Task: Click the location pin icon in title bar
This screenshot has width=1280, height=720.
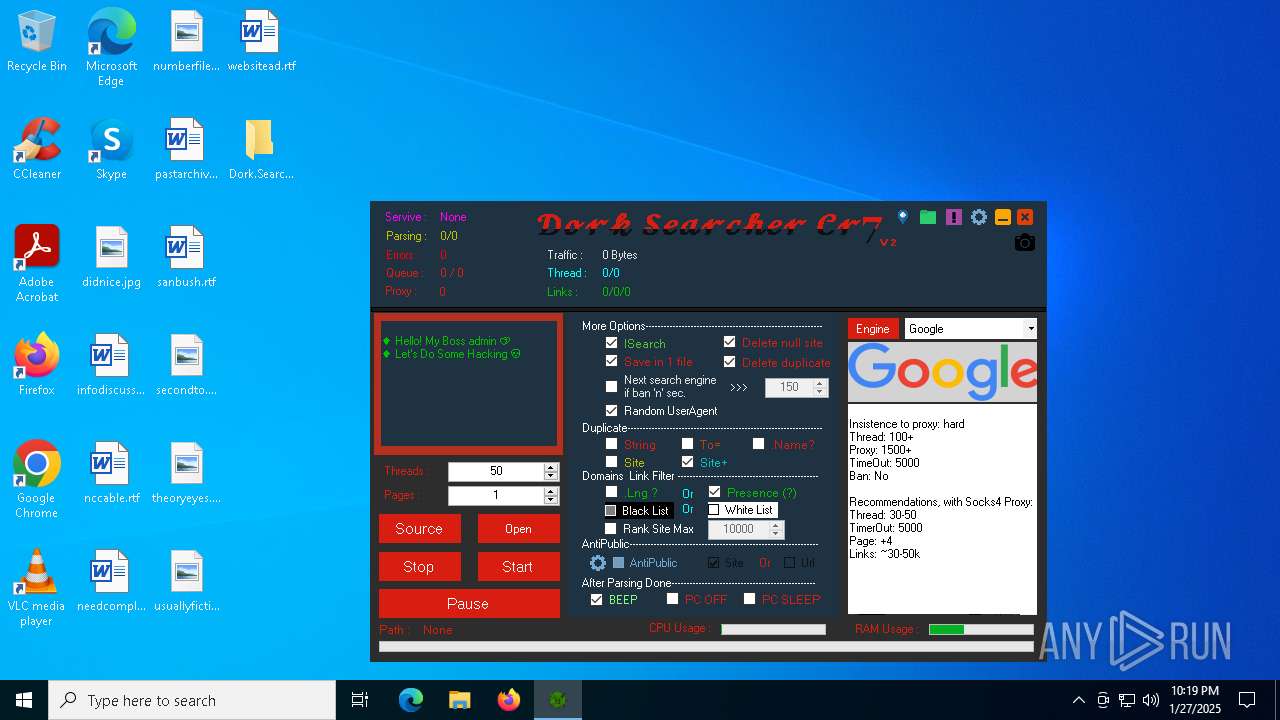Action: 903,217
